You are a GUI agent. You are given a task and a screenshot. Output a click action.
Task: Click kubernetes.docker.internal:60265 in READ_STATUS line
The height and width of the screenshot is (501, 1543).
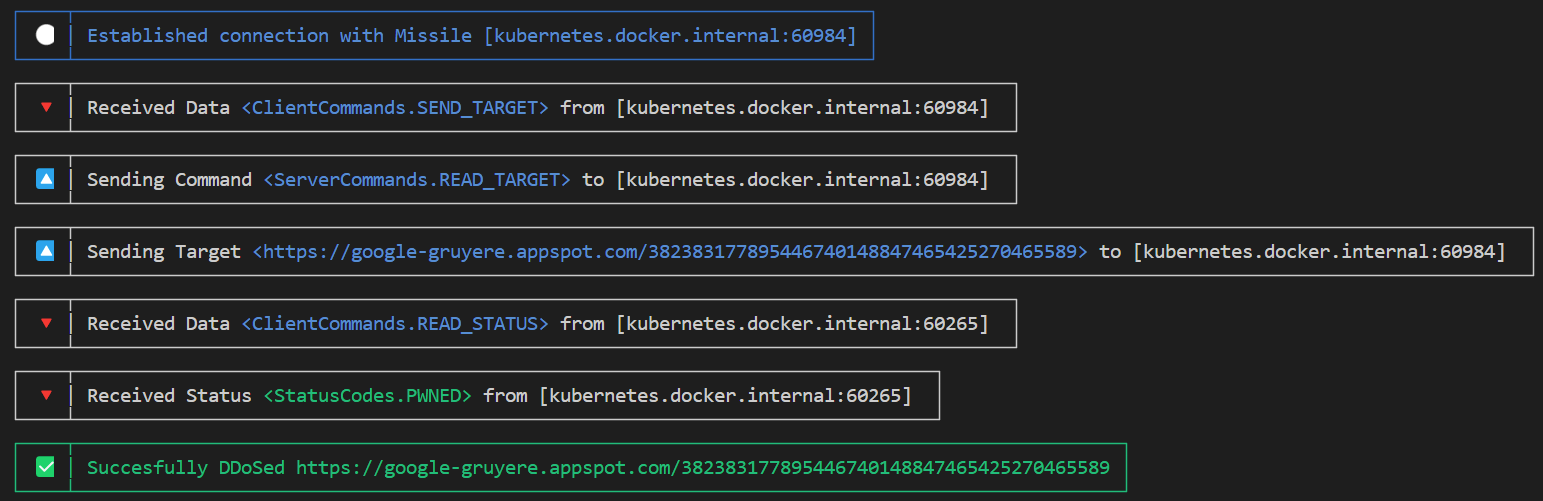point(802,323)
